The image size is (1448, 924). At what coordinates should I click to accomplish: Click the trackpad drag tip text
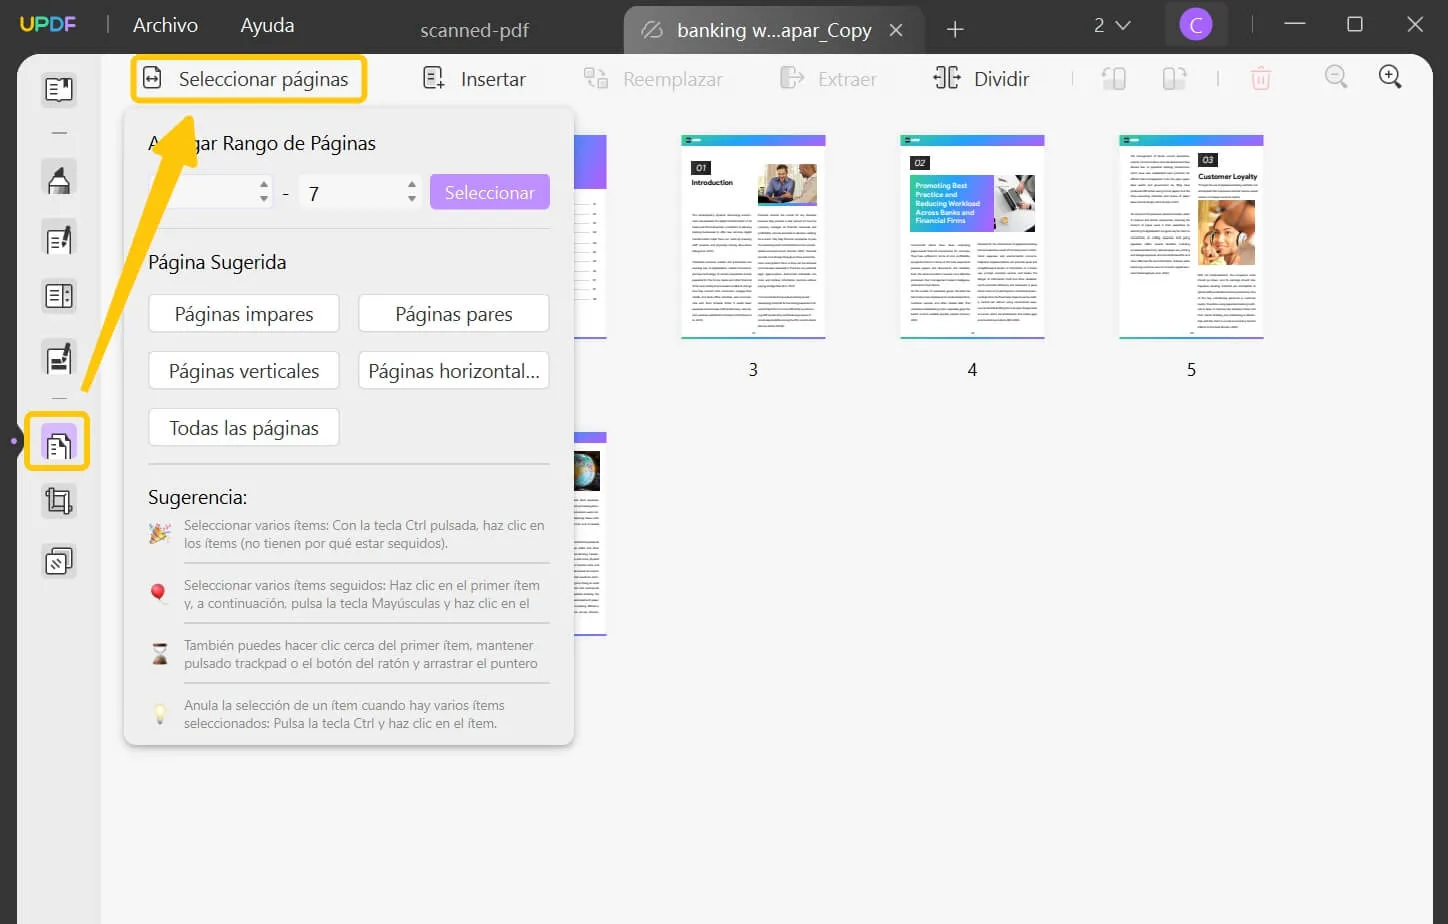(x=361, y=654)
